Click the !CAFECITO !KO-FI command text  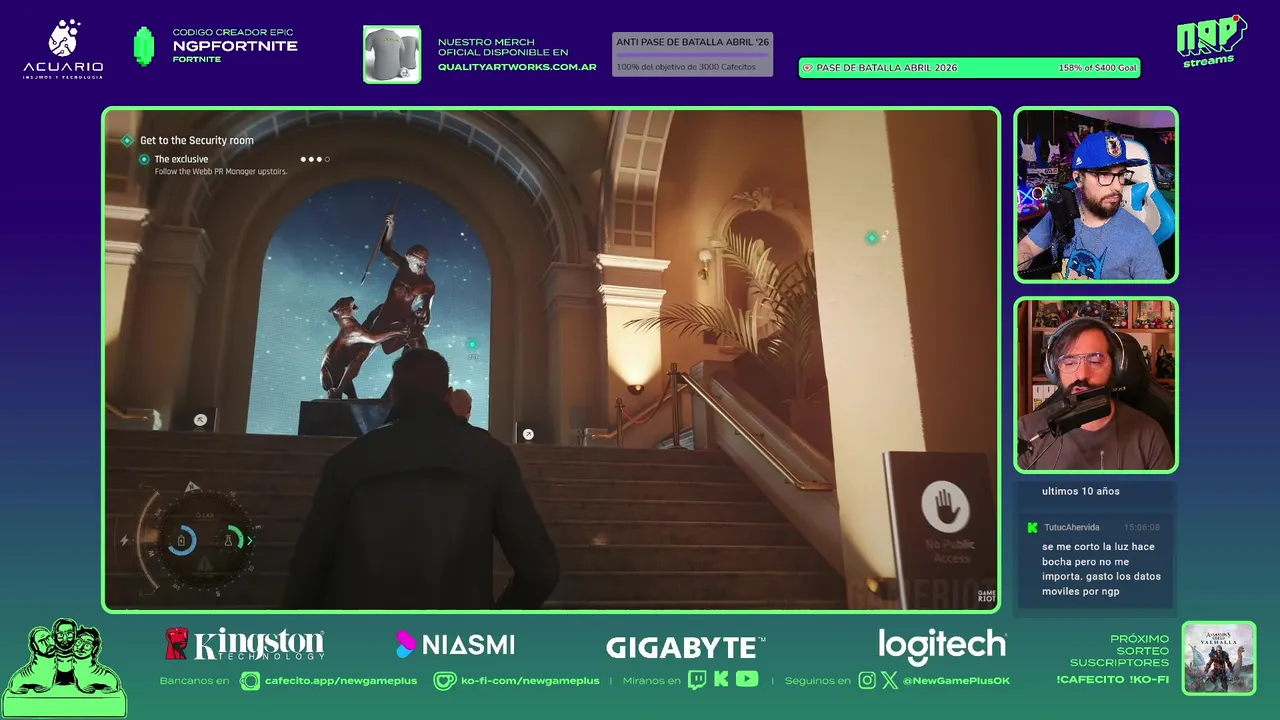pyautogui.click(x=1112, y=680)
